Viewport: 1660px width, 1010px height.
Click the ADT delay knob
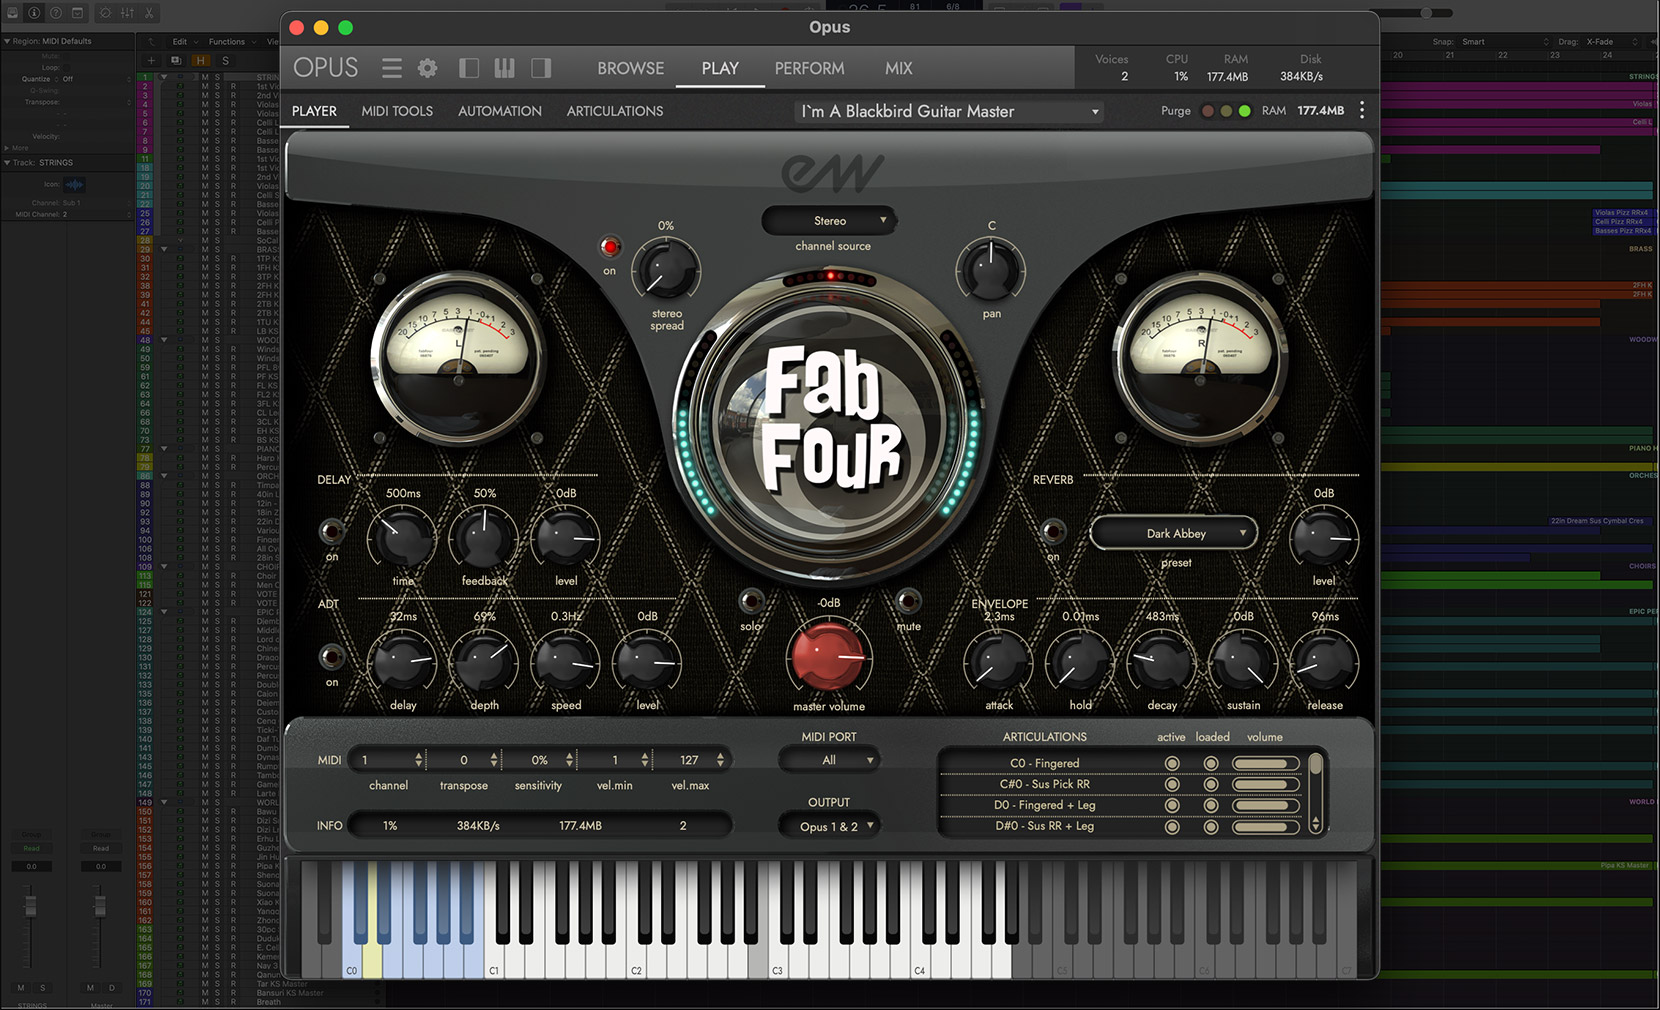pyautogui.click(x=402, y=662)
